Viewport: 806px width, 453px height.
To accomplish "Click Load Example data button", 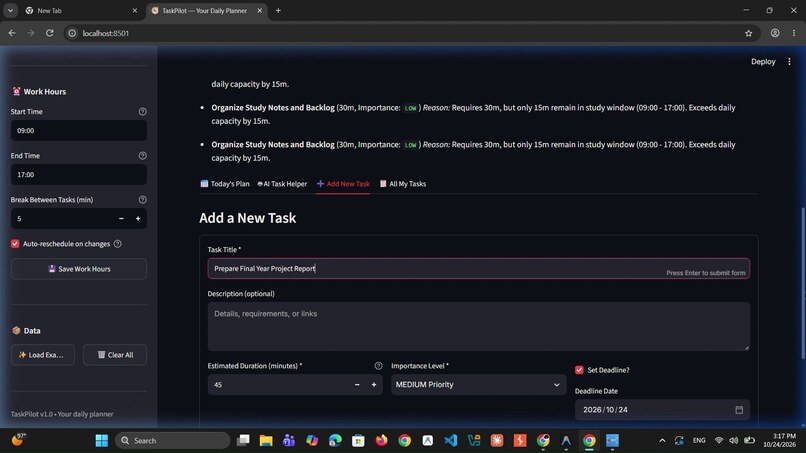I will [43, 355].
